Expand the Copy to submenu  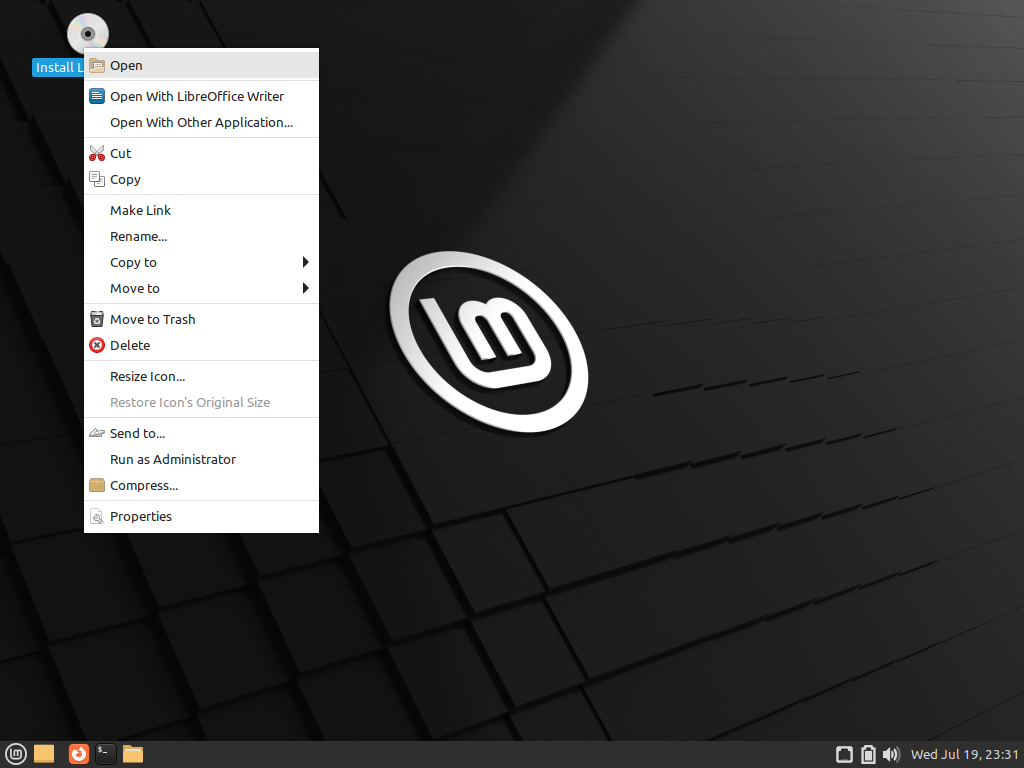[201, 263]
